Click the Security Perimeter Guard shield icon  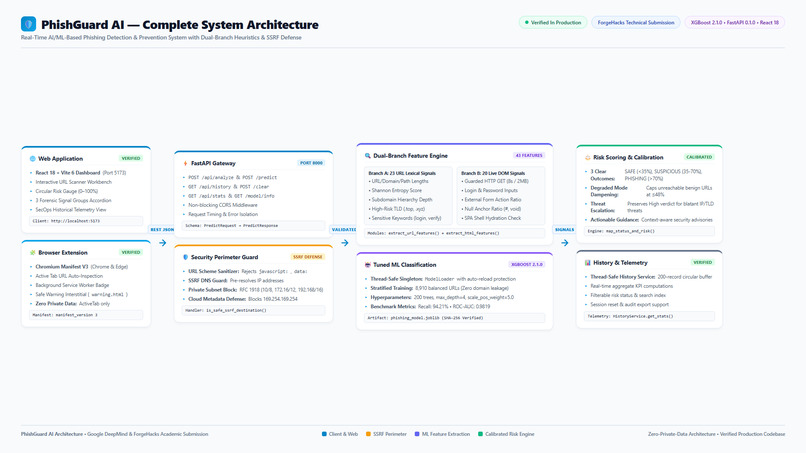[x=186, y=257]
